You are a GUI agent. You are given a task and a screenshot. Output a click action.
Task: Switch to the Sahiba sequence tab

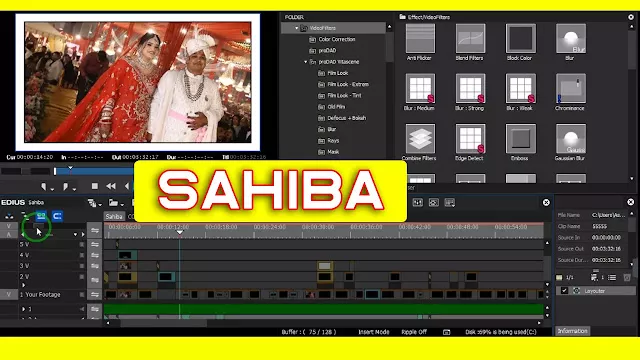pyautogui.click(x=114, y=216)
